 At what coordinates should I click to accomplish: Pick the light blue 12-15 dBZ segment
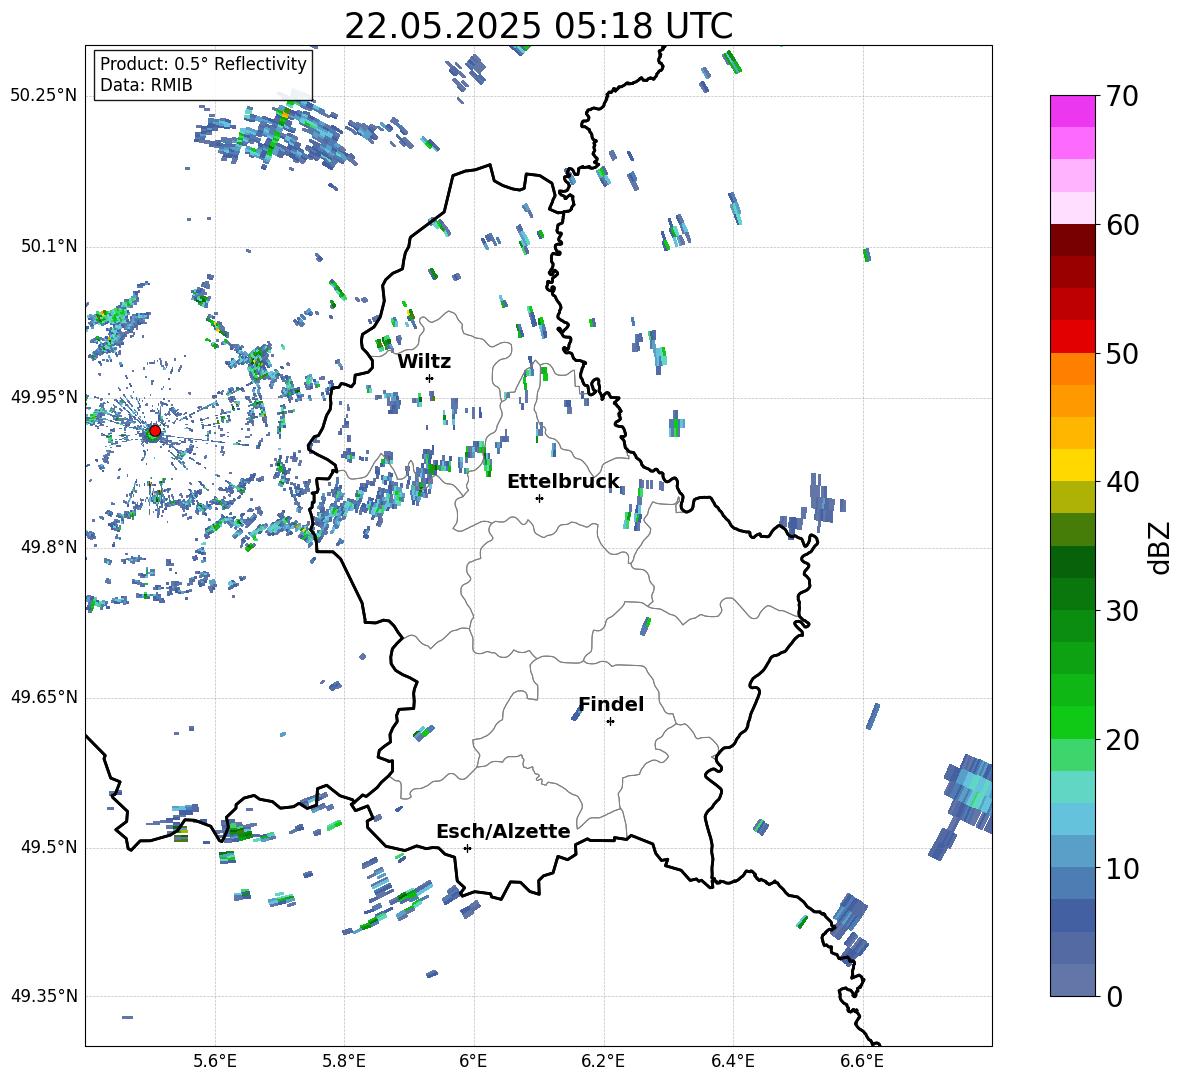1073,819
